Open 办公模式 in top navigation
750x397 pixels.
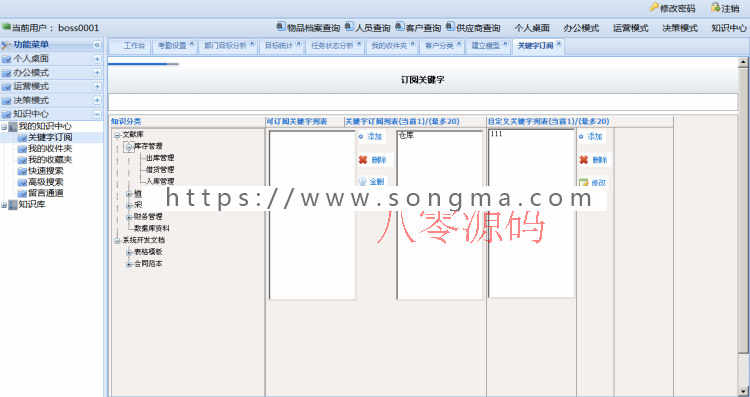581,28
